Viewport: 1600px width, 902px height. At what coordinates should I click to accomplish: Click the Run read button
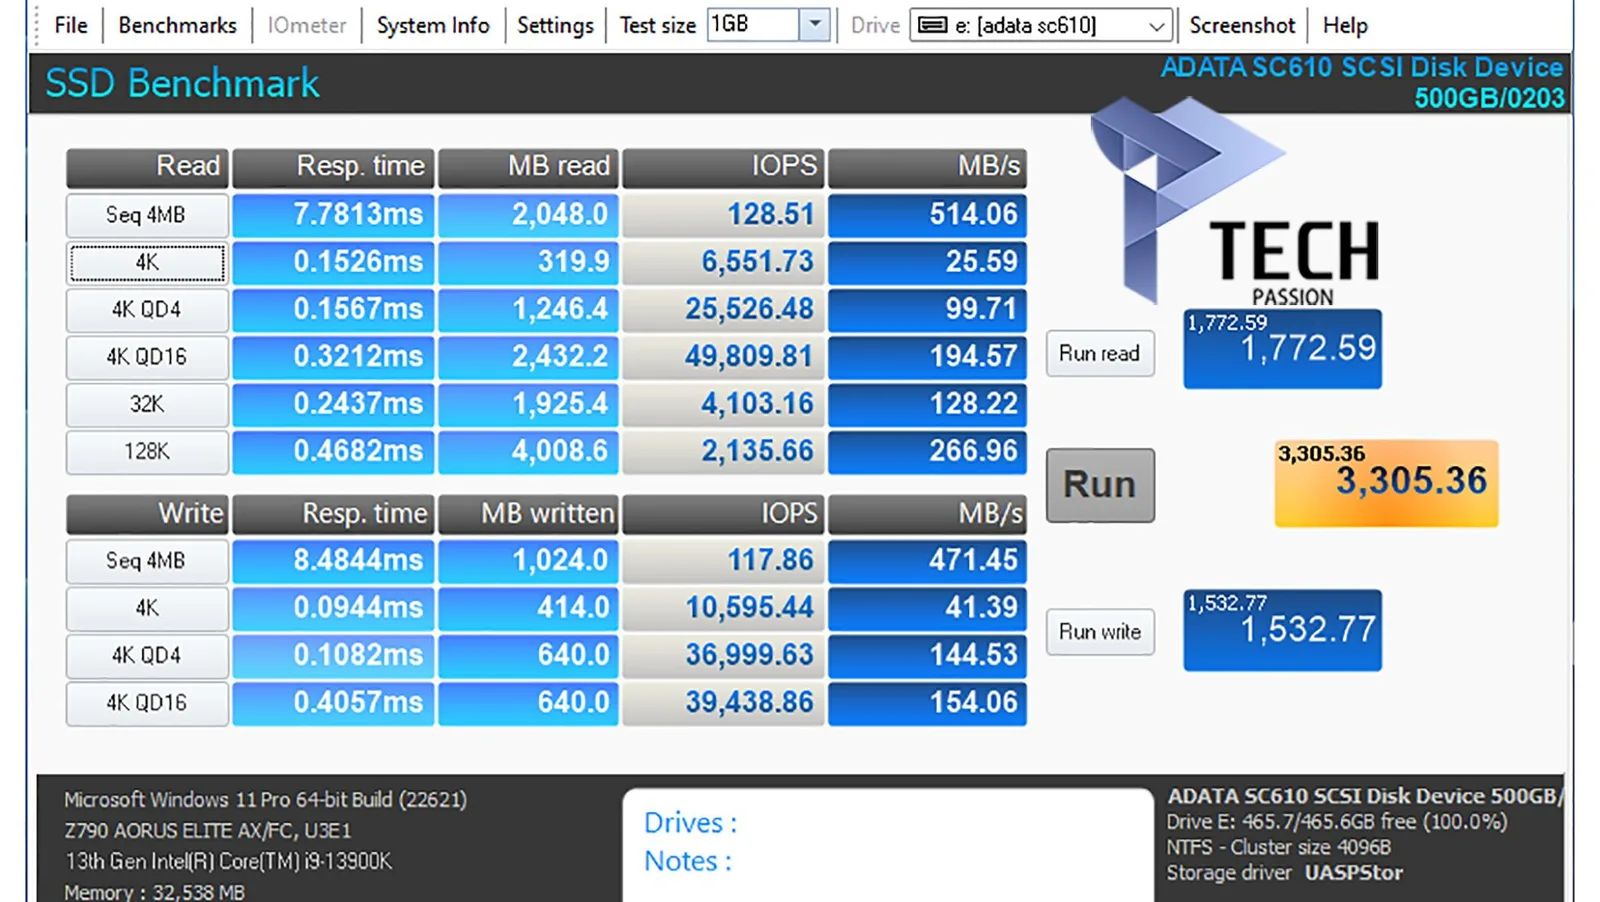tap(1100, 353)
